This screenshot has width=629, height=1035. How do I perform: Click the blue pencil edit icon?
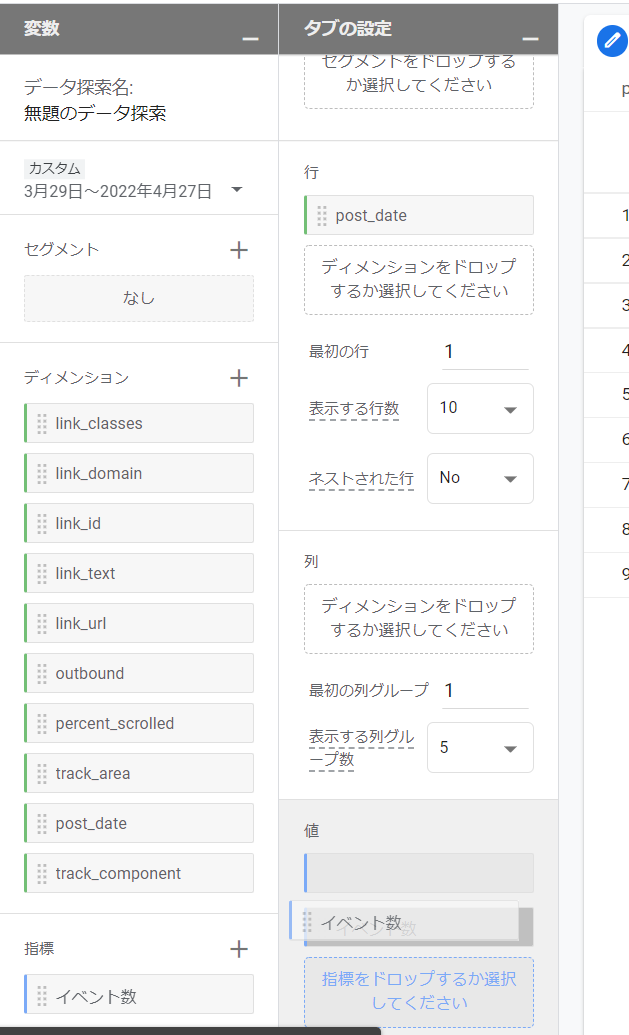pos(612,41)
